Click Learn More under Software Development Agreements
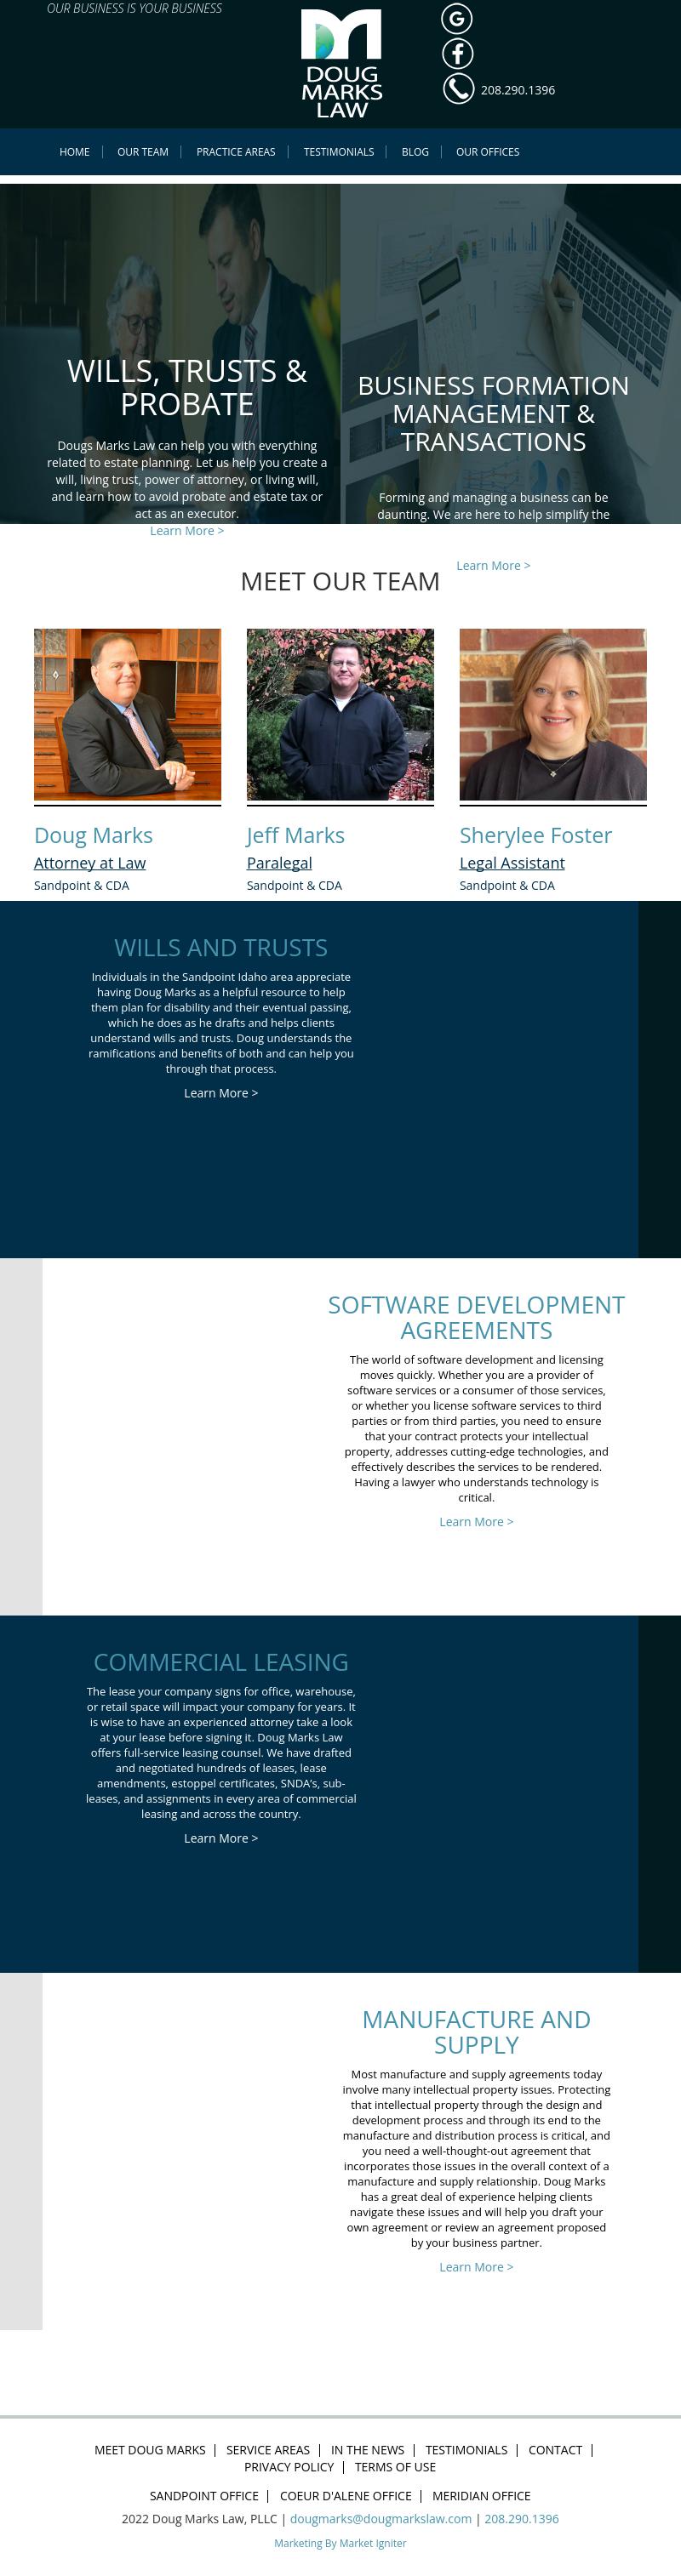This screenshot has width=681, height=2576. point(476,1521)
